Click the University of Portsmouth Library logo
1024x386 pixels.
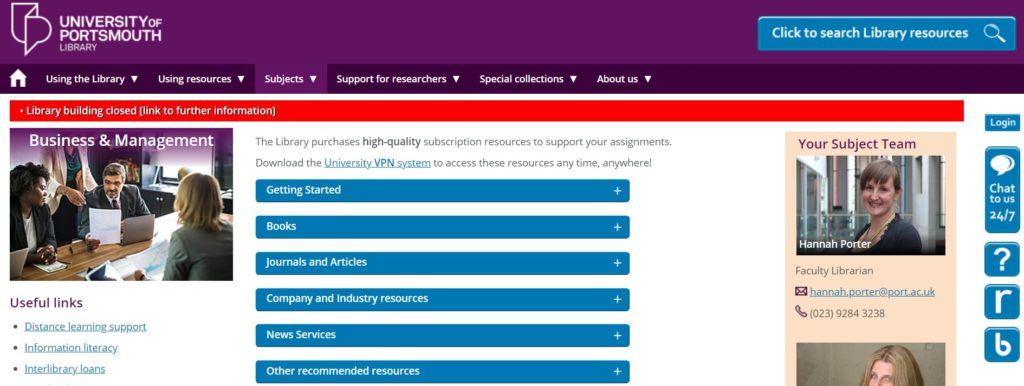point(86,29)
